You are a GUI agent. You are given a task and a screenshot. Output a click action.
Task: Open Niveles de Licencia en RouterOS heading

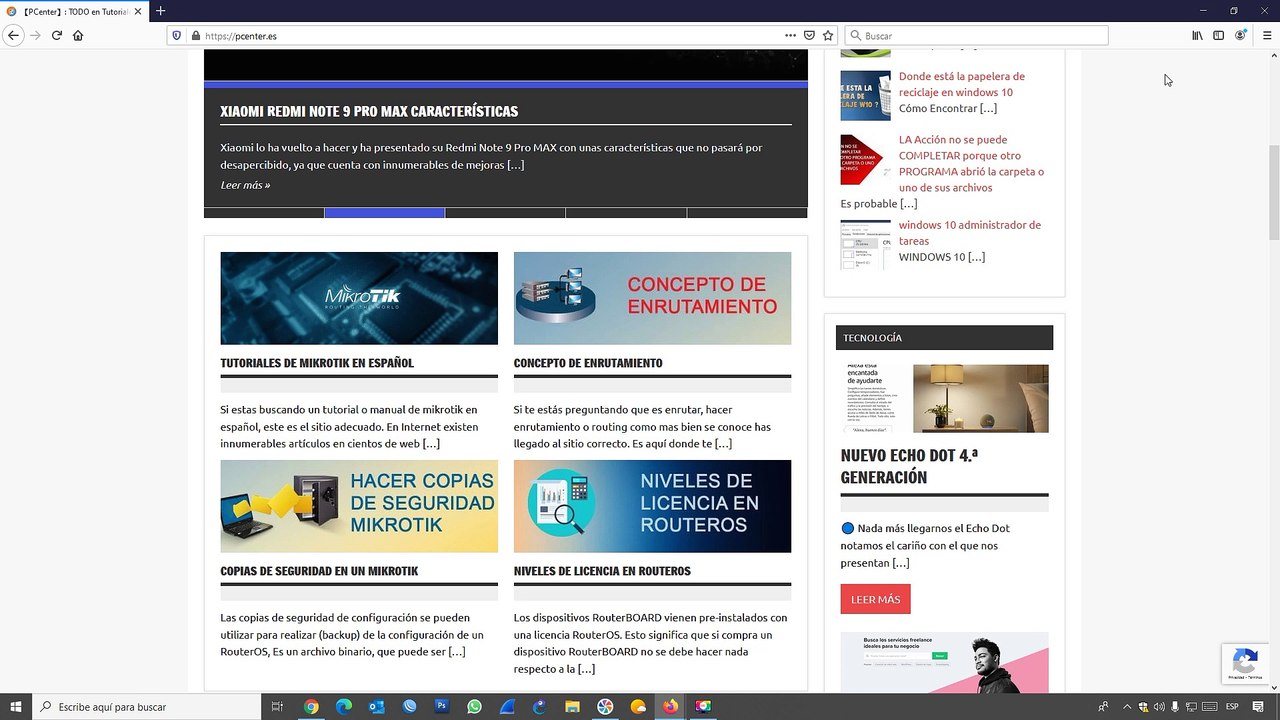[602, 571]
